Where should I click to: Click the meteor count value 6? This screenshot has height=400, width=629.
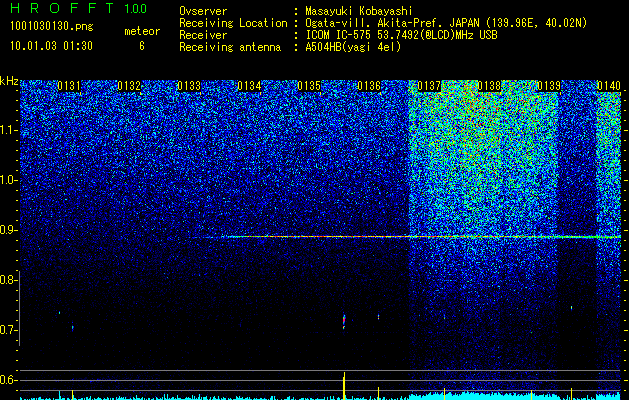(142, 46)
